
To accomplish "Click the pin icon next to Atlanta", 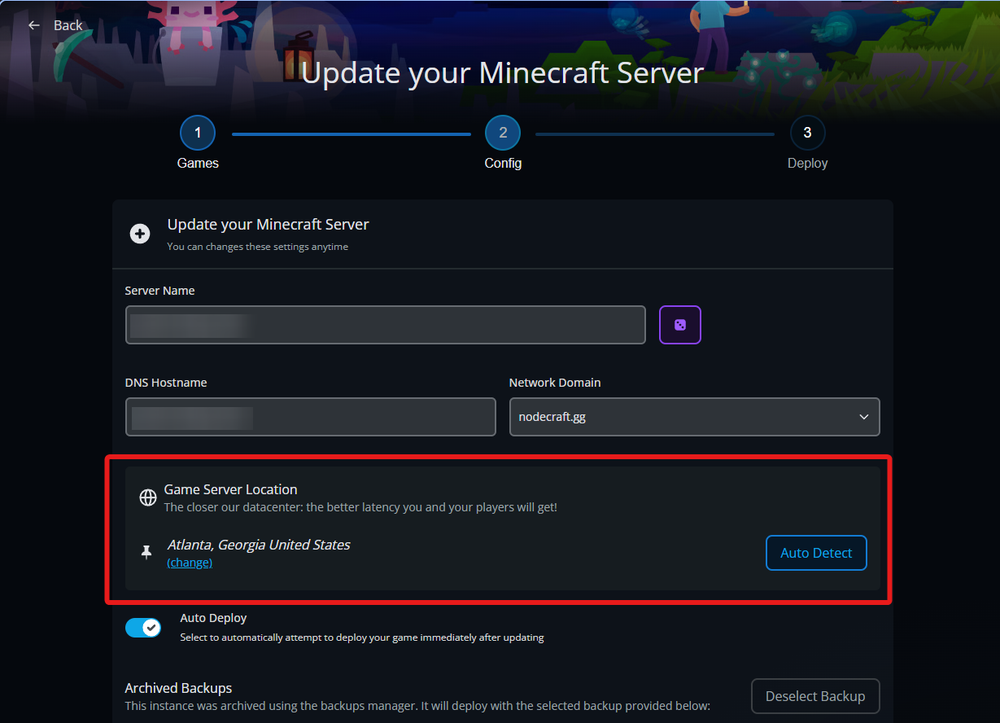I will [x=147, y=552].
